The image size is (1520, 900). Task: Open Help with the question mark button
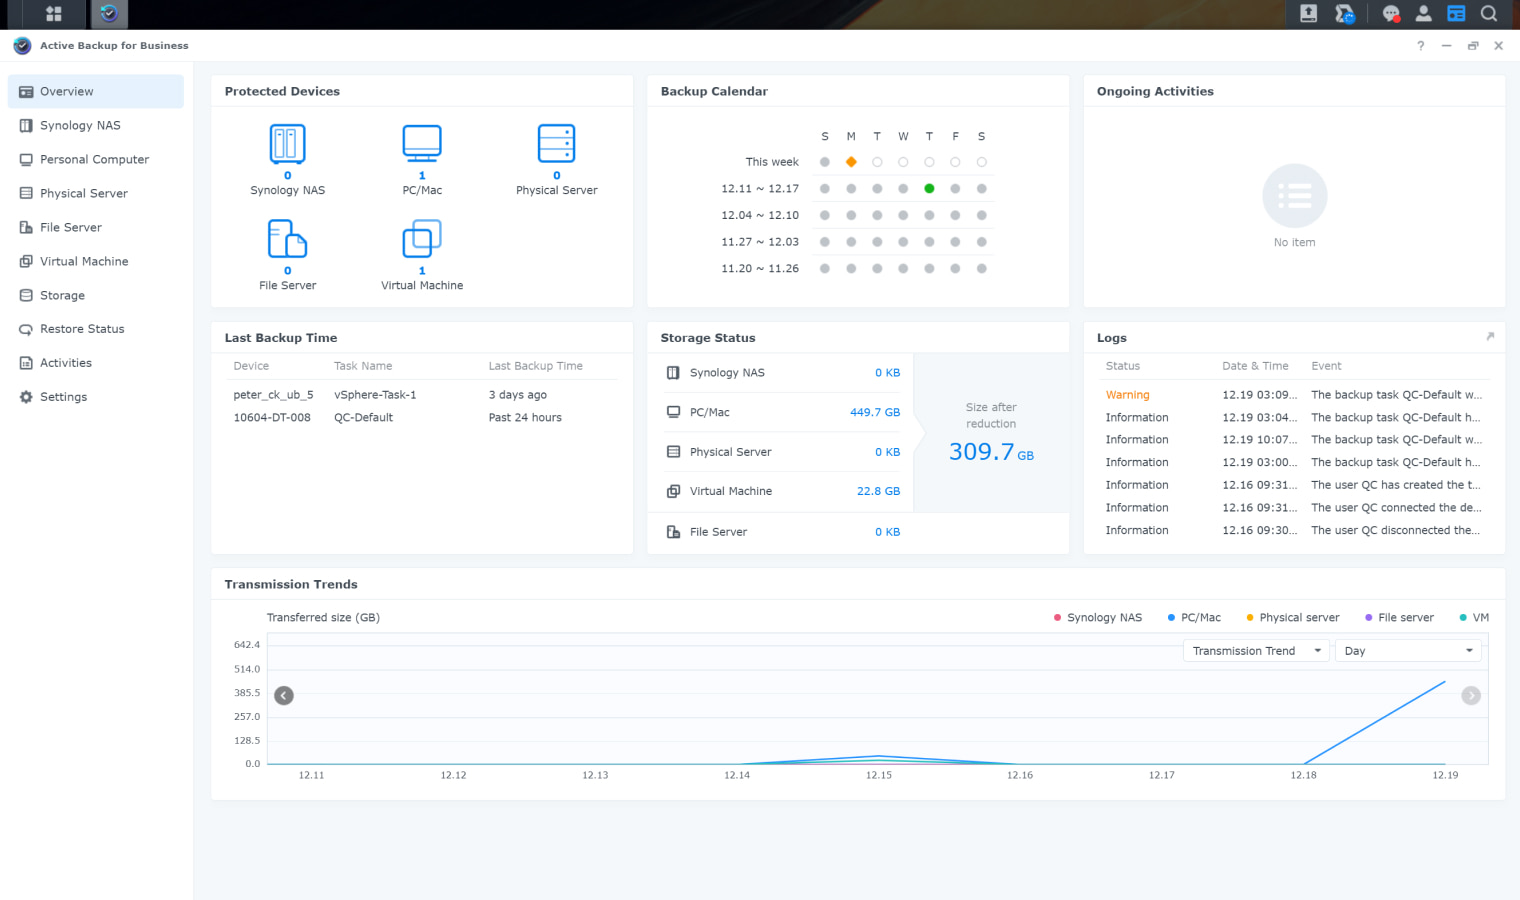coord(1420,45)
